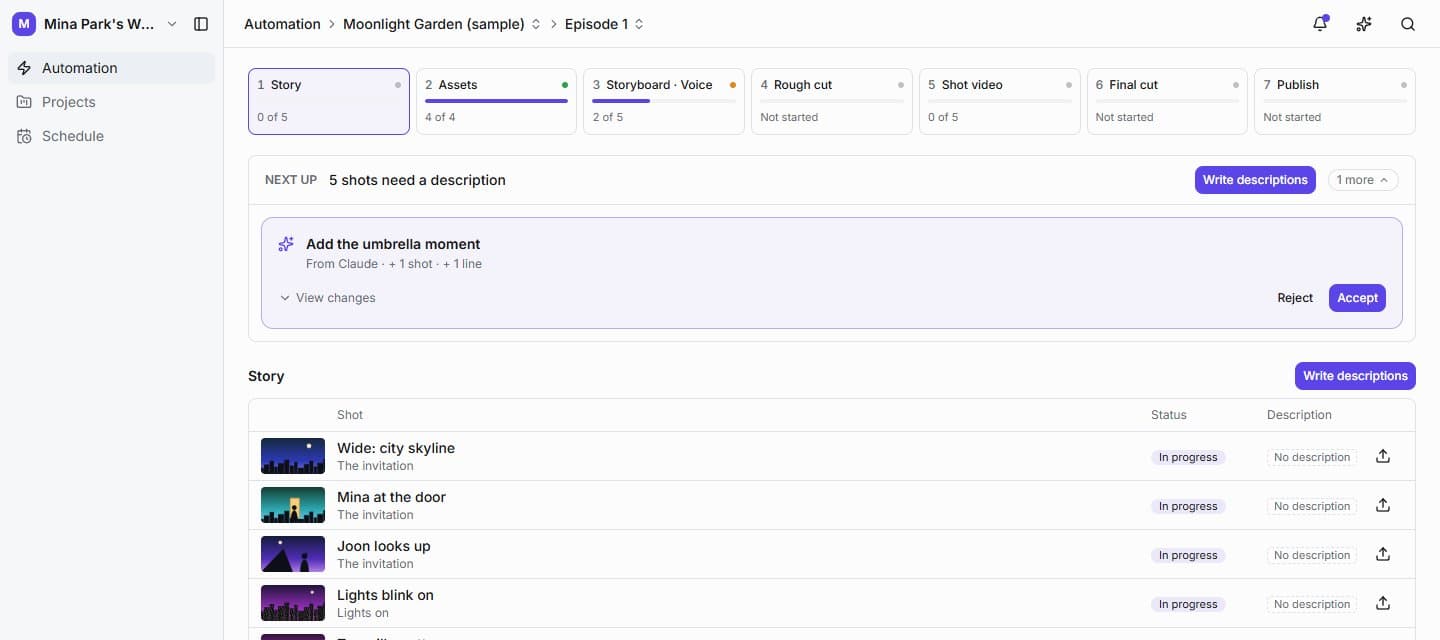Click Write descriptions in the Next Up bar
Image resolution: width=1440 pixels, height=640 pixels.
click(1255, 180)
